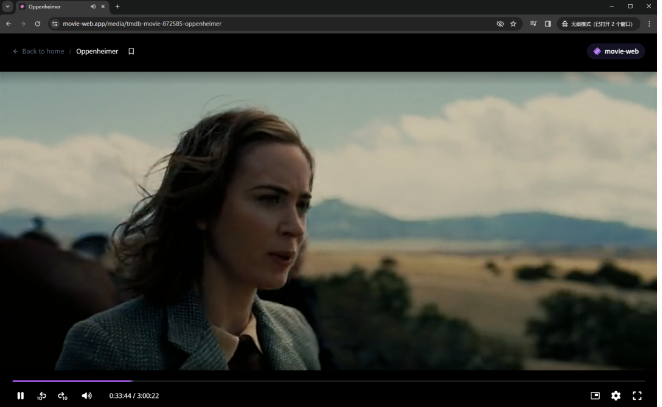Star this page in browser bookmarks
The height and width of the screenshot is (407, 662).
(x=513, y=23)
